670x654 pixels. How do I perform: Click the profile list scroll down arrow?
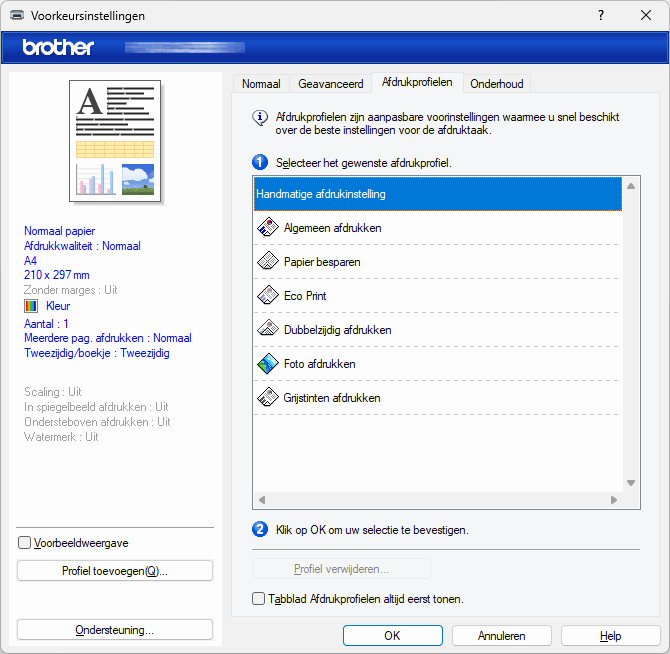click(631, 482)
